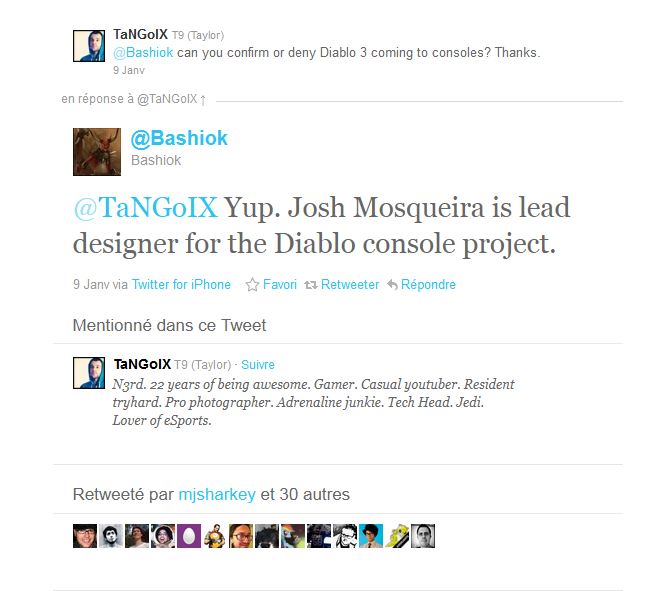This screenshot has height=591, width=658.
Task: Mark tweet as favorite via Favori
Action: pyautogui.click(x=279, y=285)
